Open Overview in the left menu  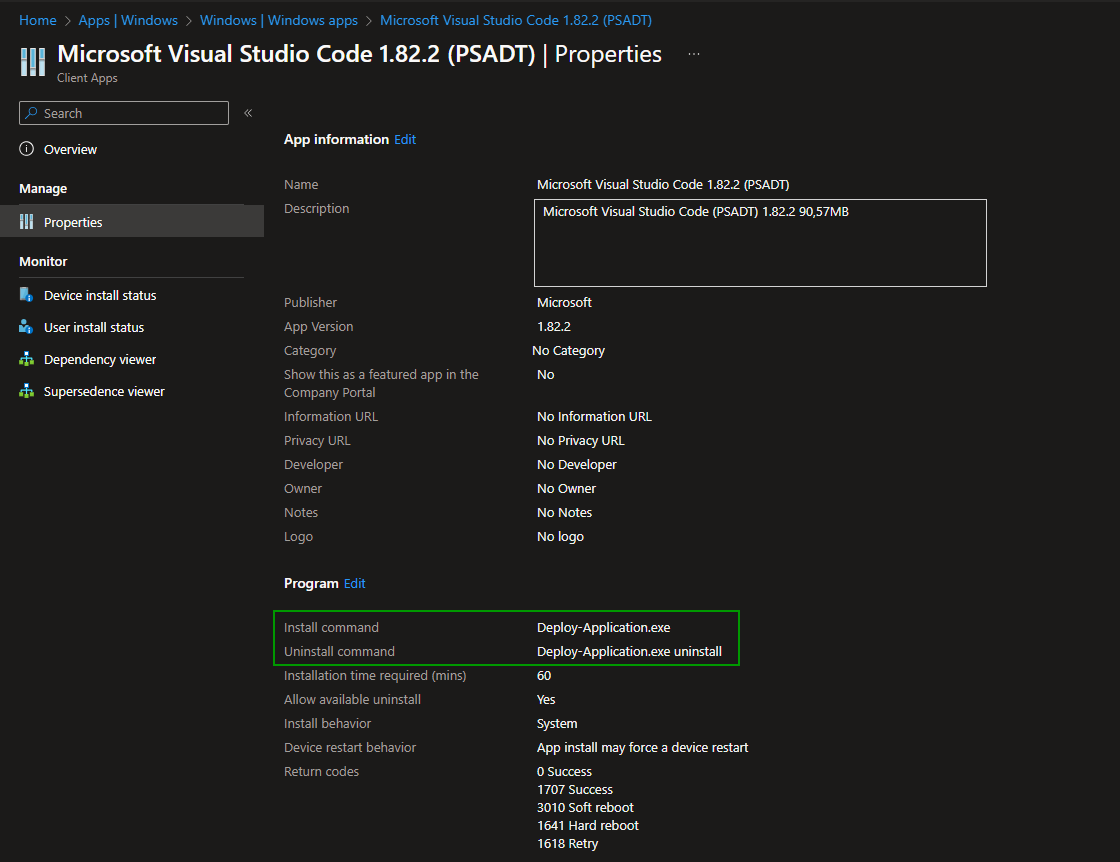pos(70,149)
